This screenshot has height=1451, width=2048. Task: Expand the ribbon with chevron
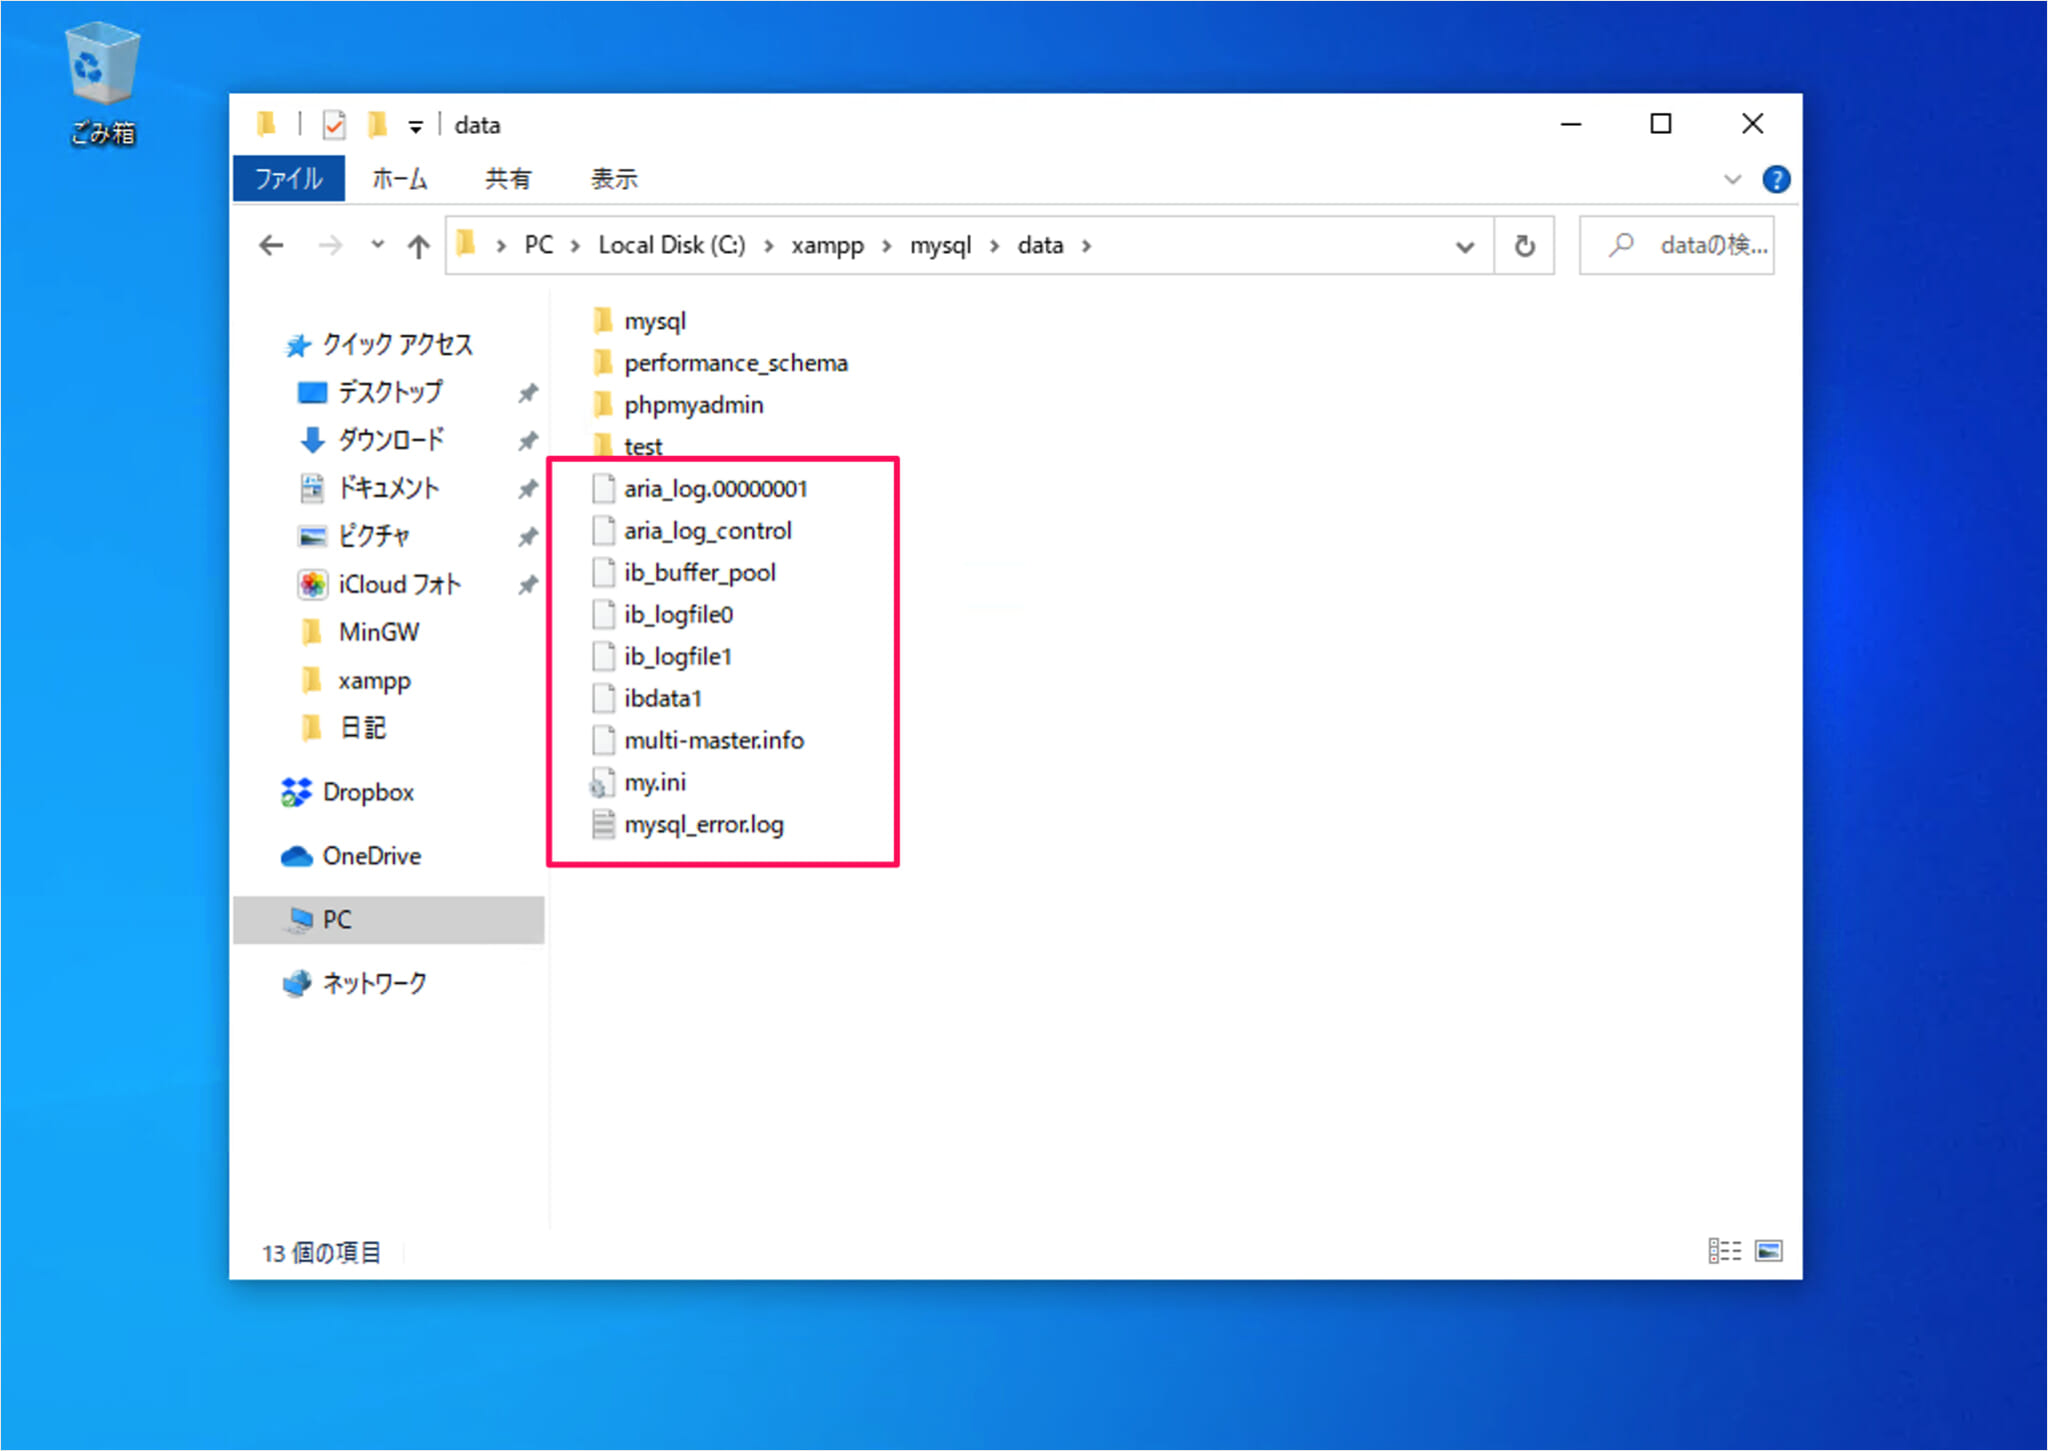click(1732, 179)
